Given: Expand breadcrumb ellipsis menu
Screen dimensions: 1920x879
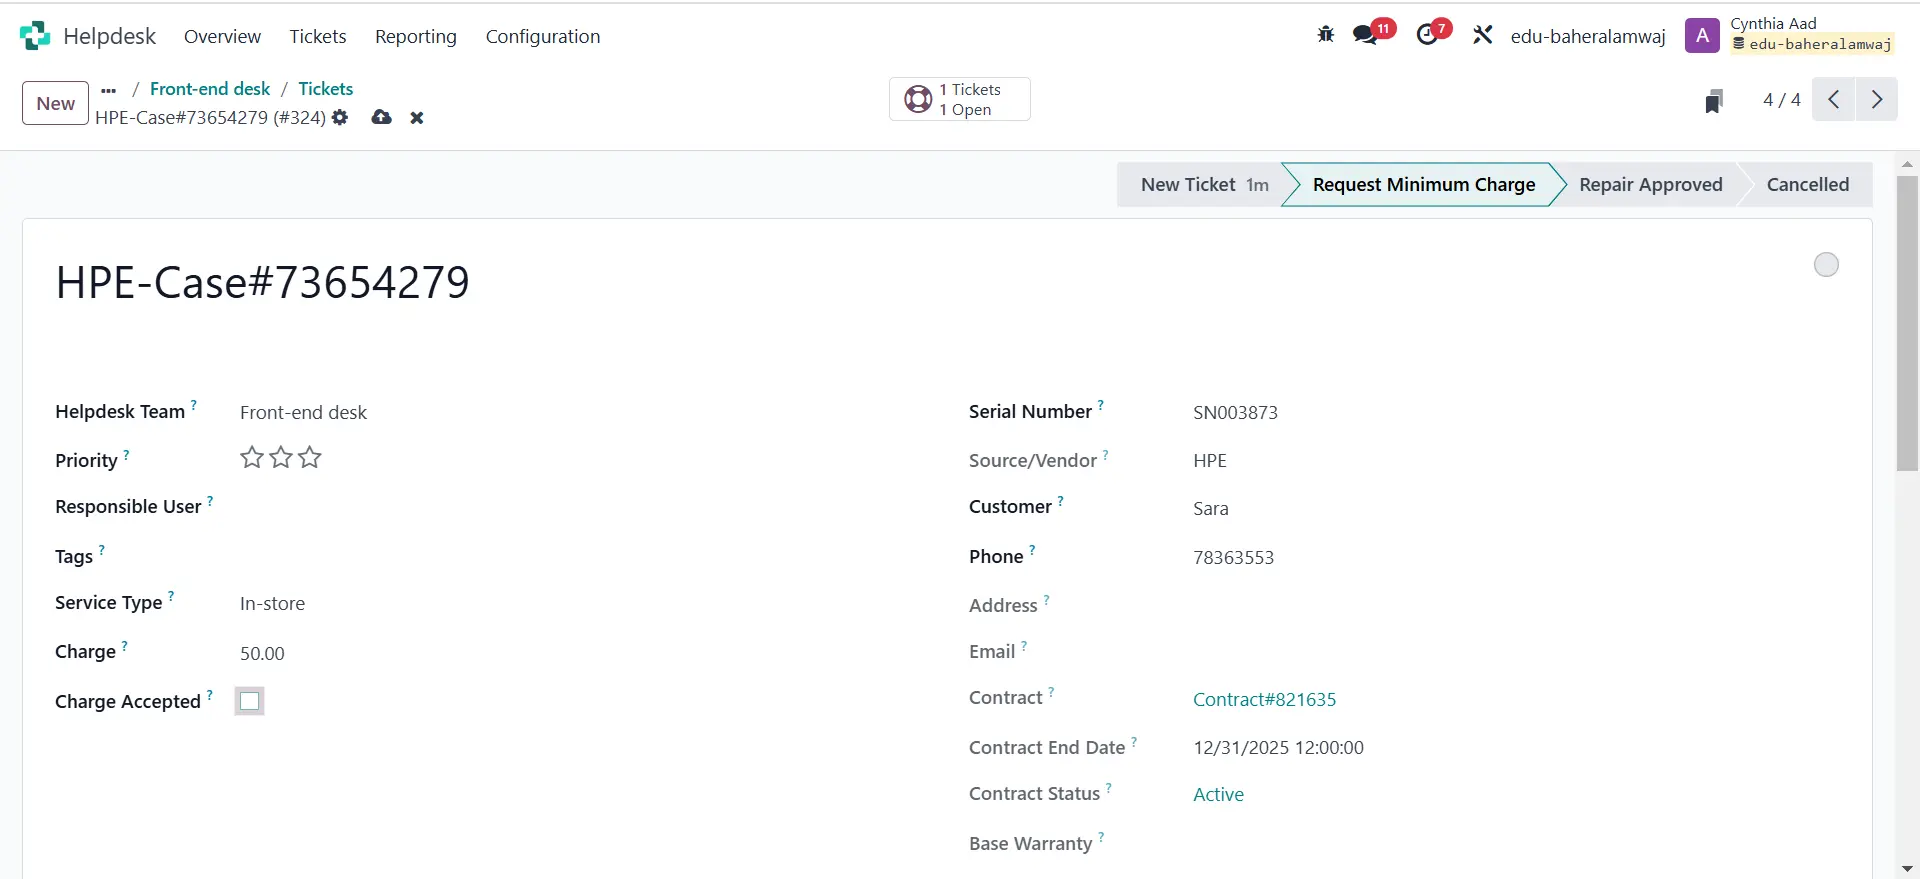Looking at the screenshot, I should 109,90.
